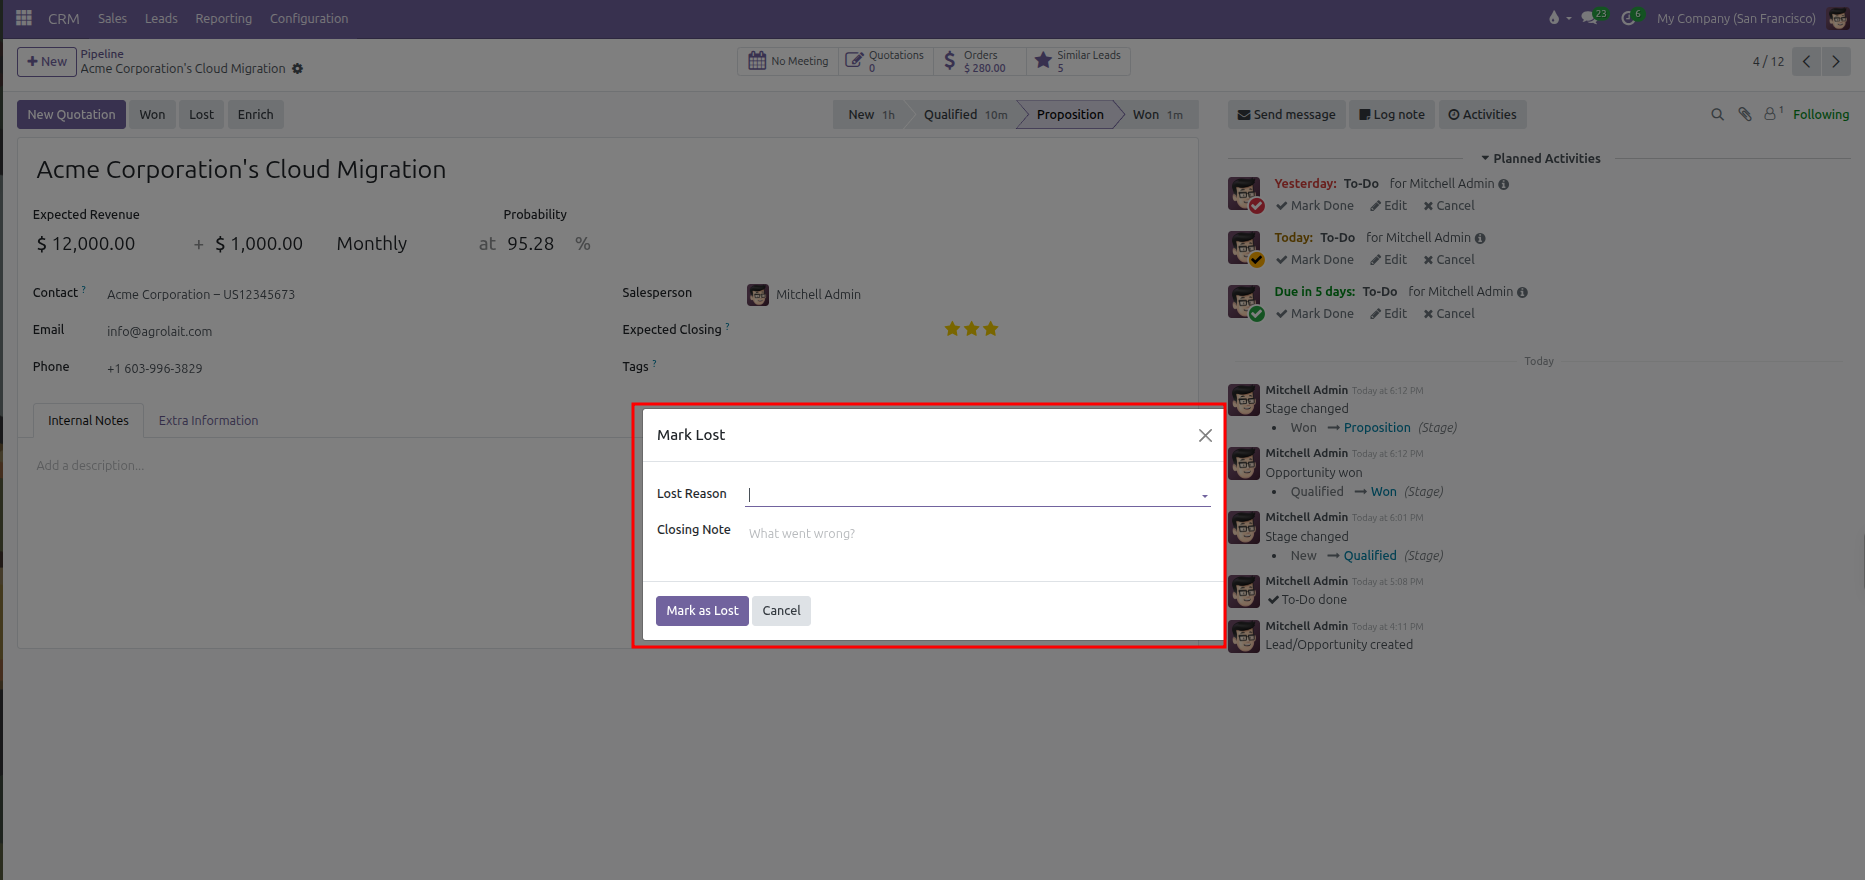1865x880 pixels.
Task: Open the company switcher My Company
Action: (x=1736, y=18)
